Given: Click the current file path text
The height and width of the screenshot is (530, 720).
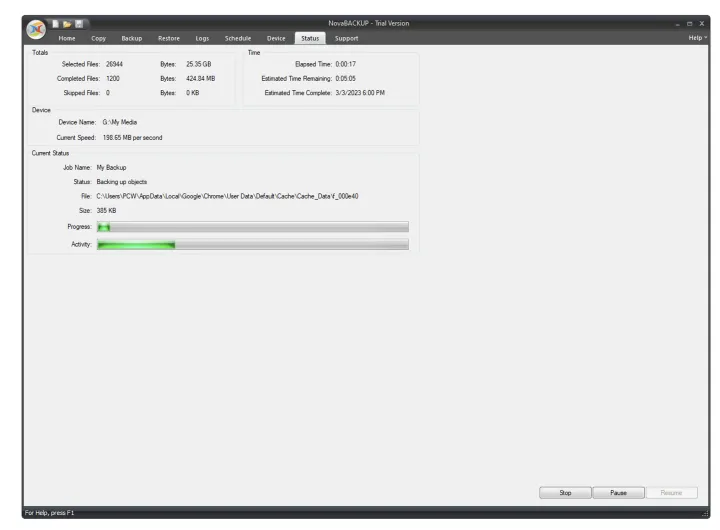Looking at the screenshot, I should point(227,196).
